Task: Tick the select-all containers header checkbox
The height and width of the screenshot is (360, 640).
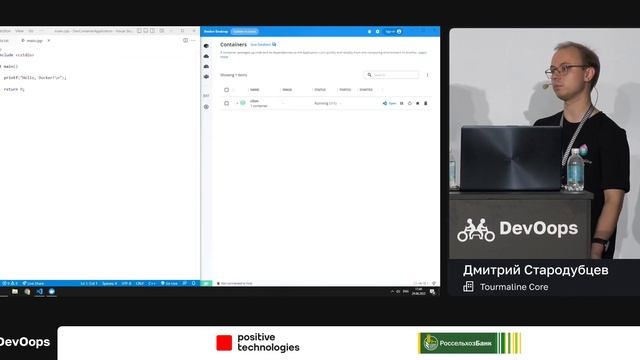Action: 227,90
